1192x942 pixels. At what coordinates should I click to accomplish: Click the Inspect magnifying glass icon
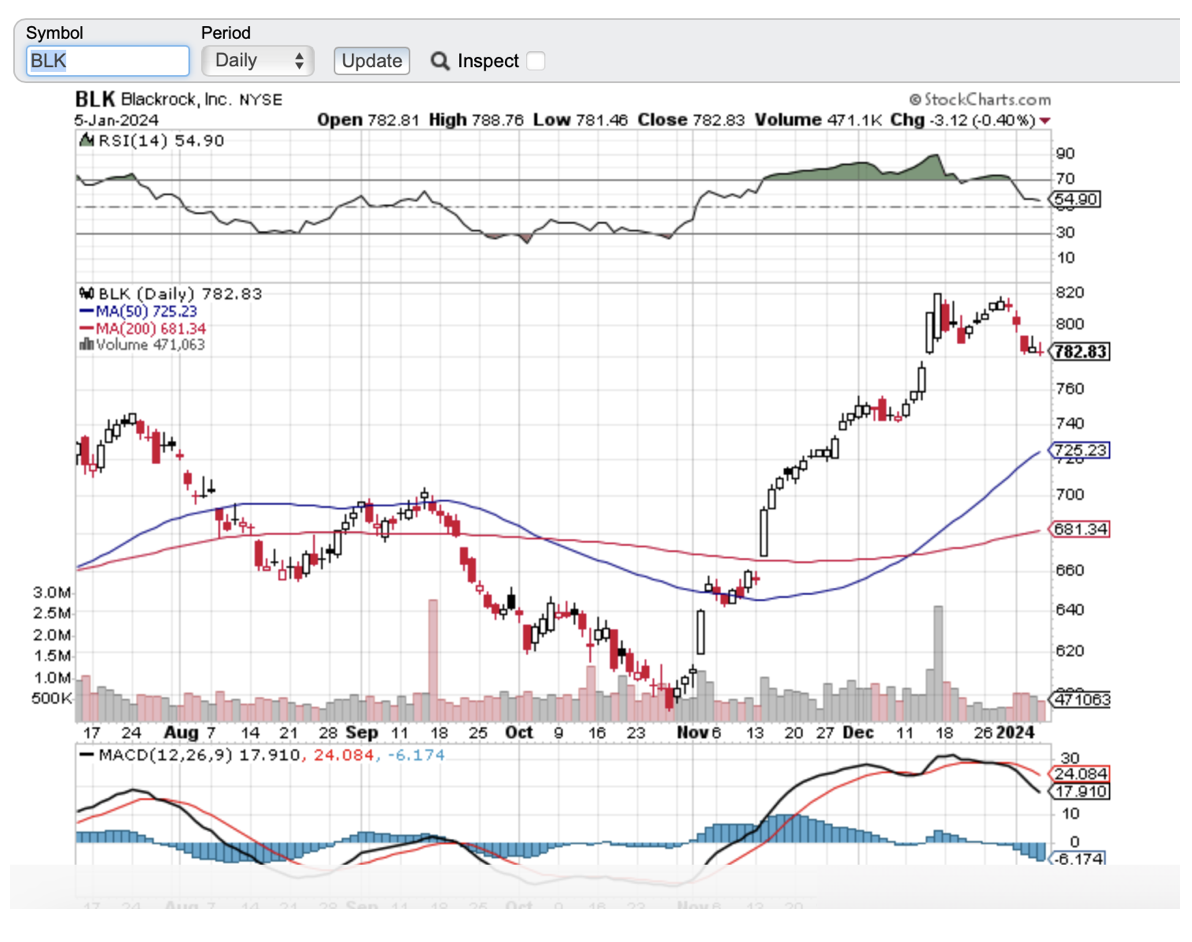[440, 61]
